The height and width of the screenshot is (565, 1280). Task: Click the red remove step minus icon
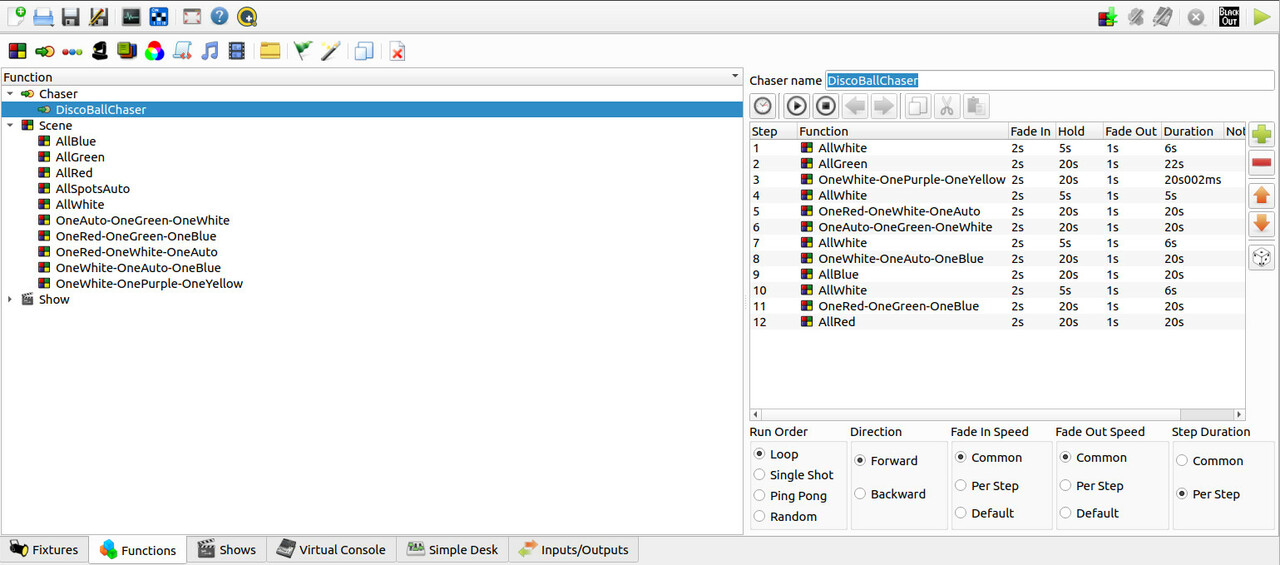(1262, 165)
